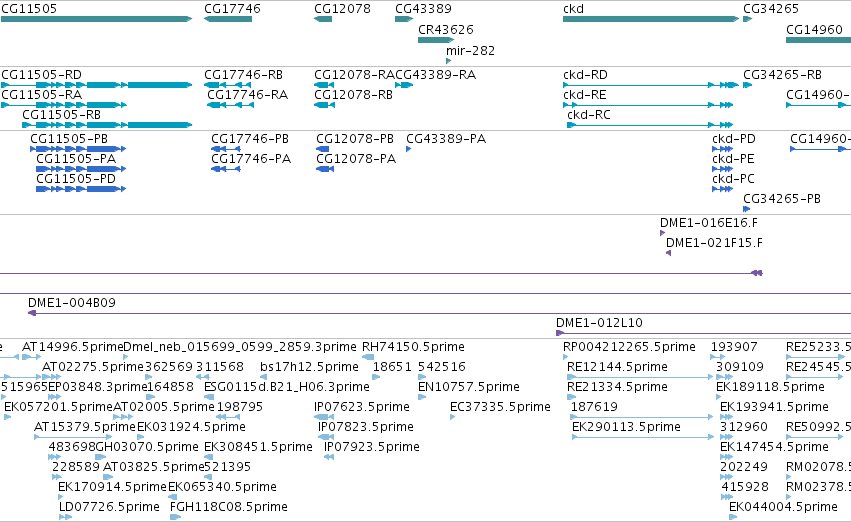Select protein CG34265-PB
851x522 pixels.
tap(747, 209)
